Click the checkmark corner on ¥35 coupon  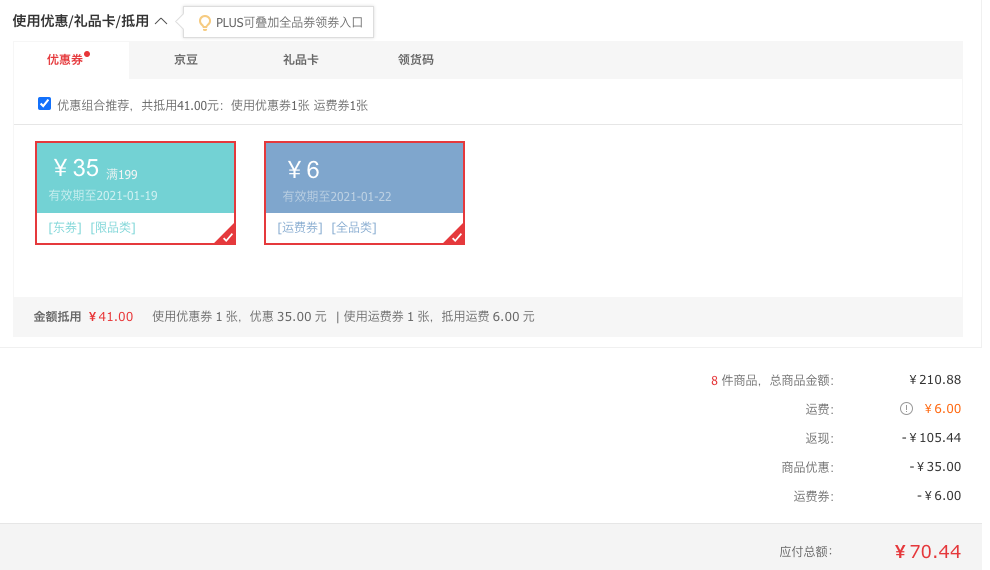tap(227, 235)
